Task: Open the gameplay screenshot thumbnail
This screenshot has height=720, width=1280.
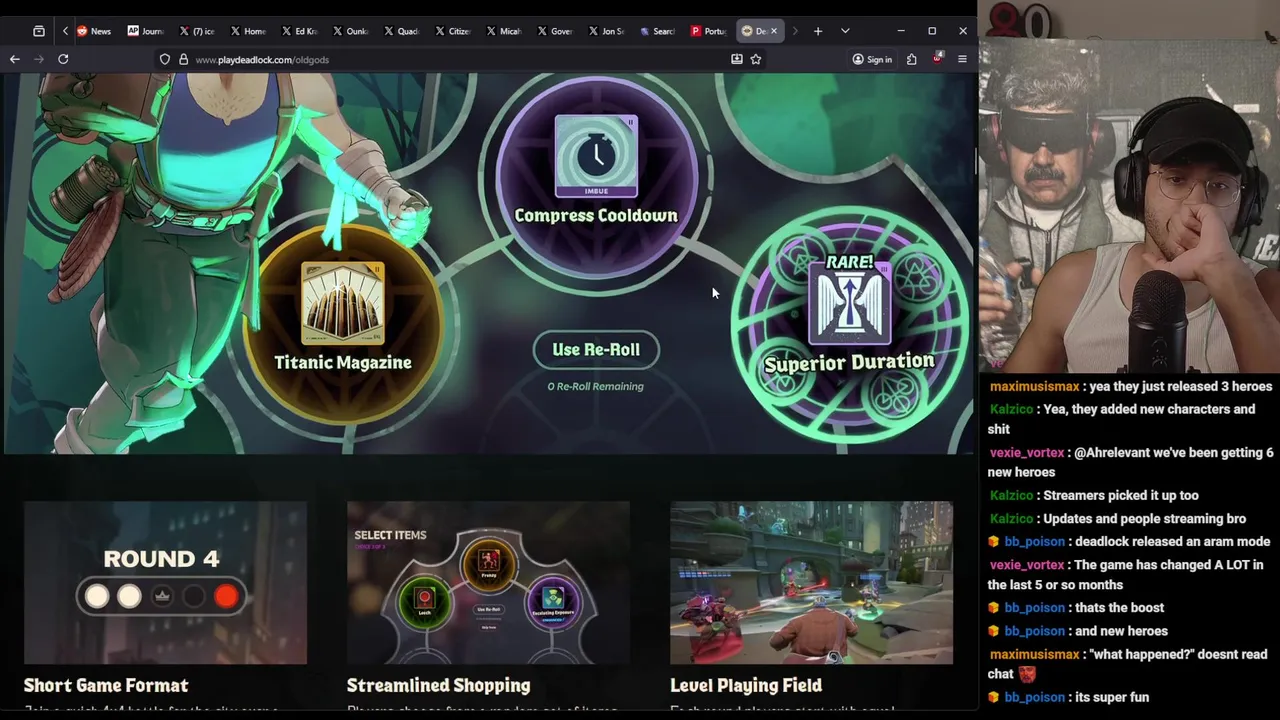Action: pyautogui.click(x=811, y=582)
